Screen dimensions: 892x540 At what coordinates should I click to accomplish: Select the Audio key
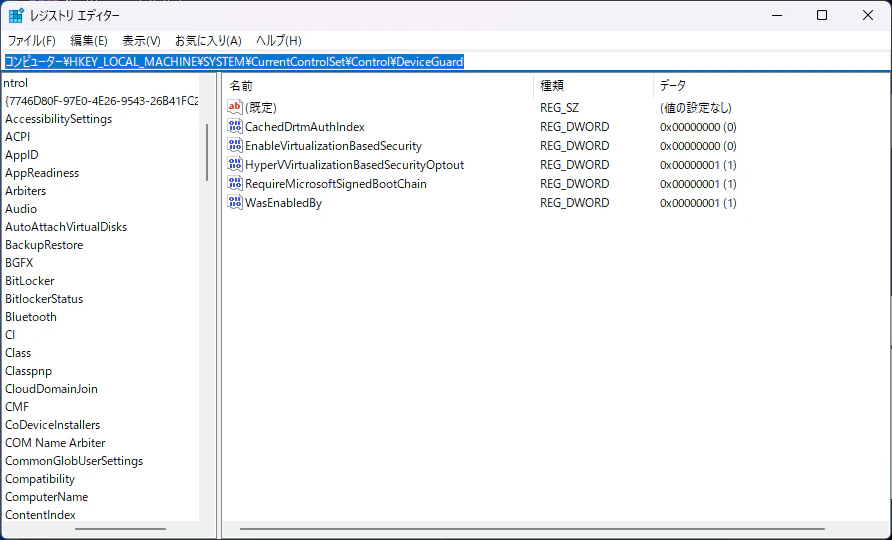pos(21,209)
